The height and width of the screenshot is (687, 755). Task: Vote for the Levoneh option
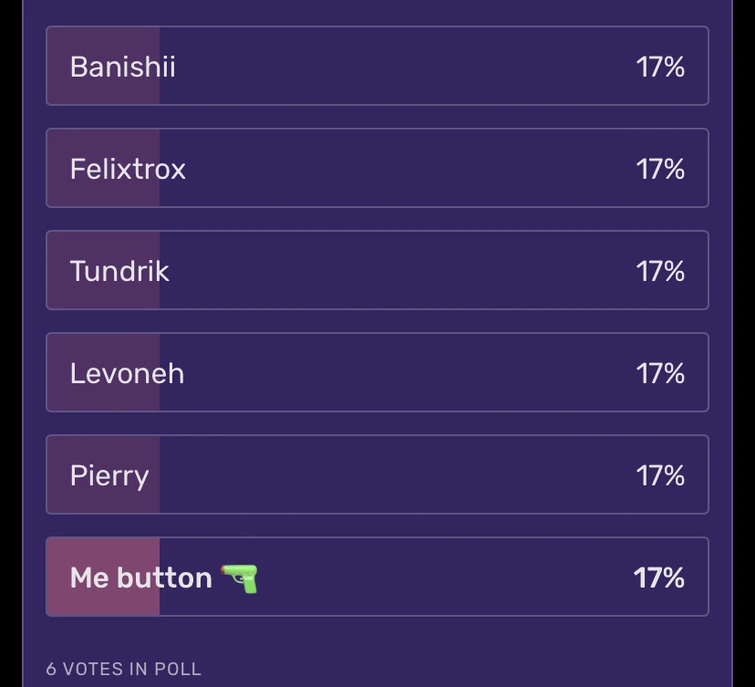pyautogui.click(x=377, y=373)
